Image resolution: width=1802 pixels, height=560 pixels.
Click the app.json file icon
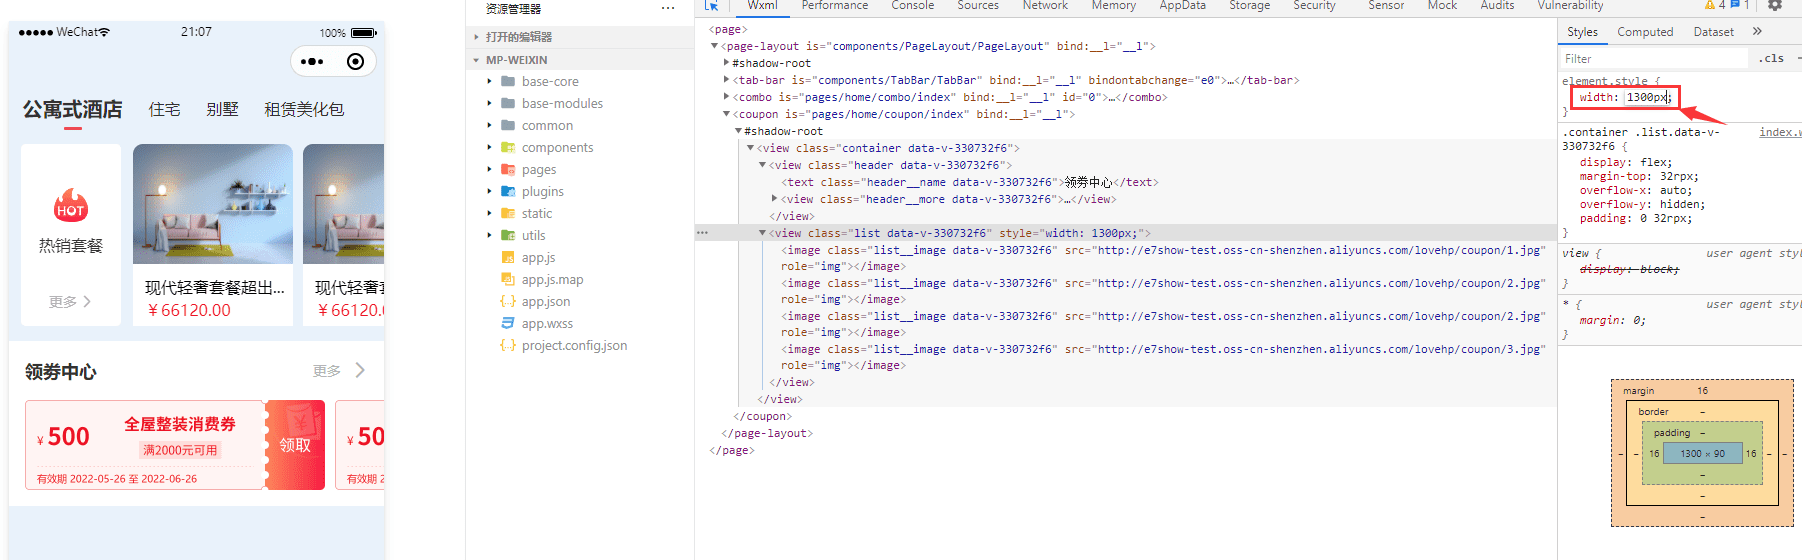(508, 301)
